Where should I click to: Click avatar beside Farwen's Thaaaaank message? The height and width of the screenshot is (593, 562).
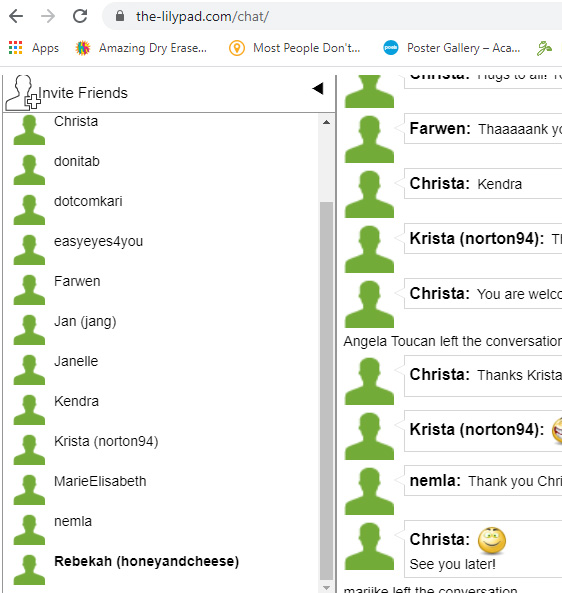tap(369, 139)
